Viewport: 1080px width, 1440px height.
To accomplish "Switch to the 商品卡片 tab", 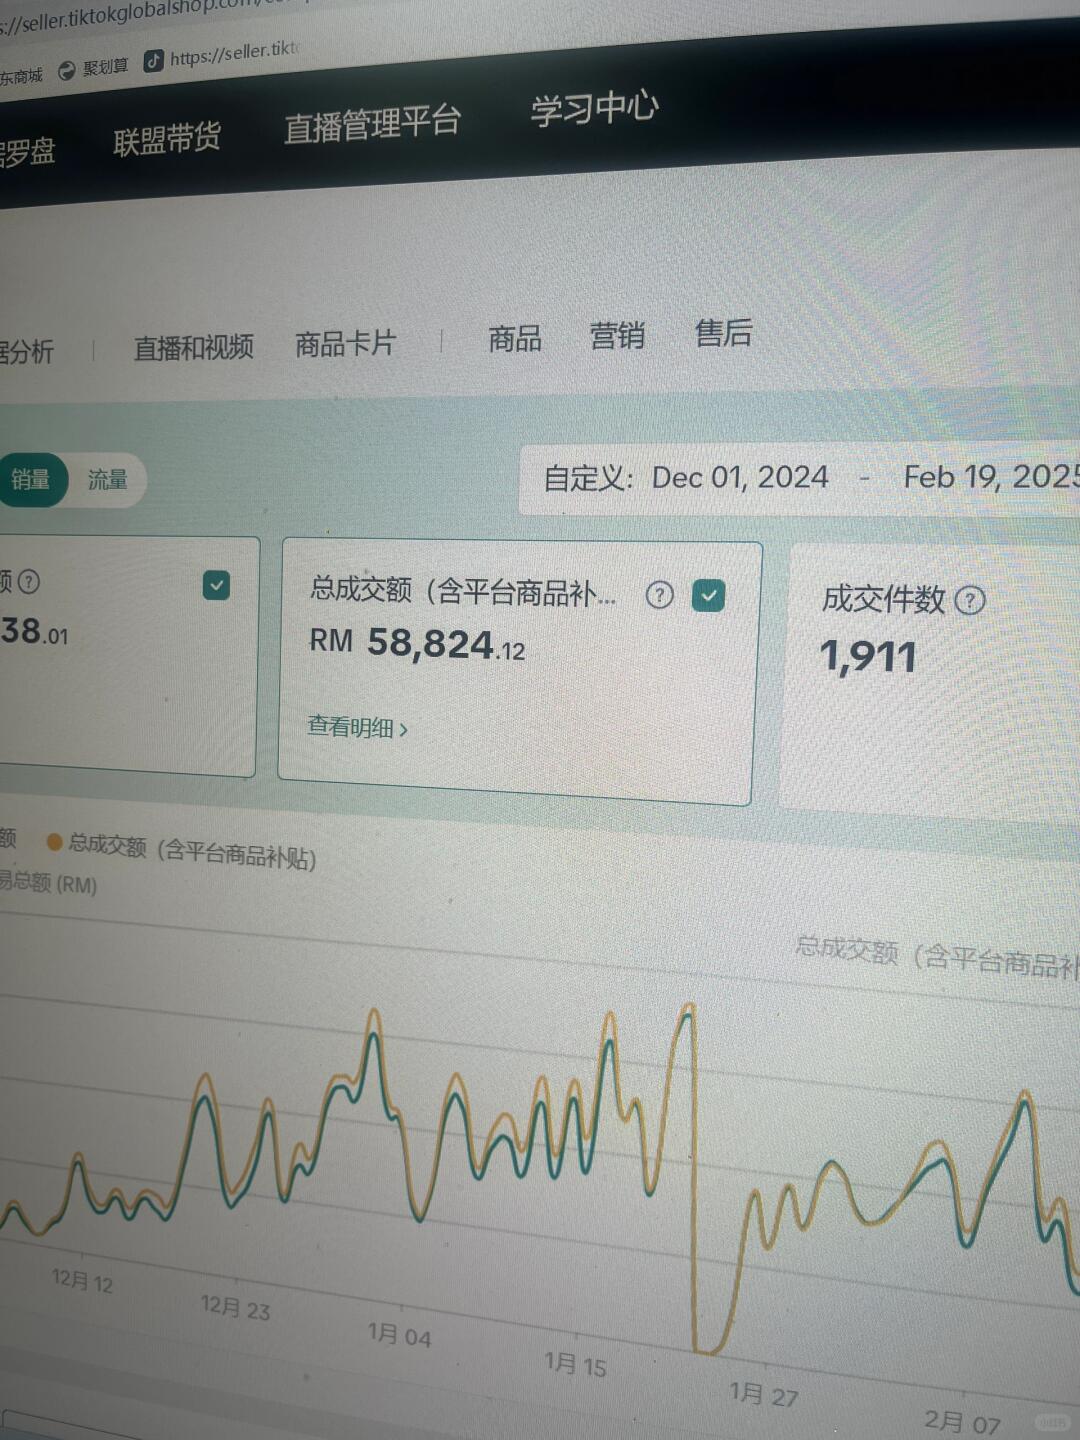I will point(346,344).
